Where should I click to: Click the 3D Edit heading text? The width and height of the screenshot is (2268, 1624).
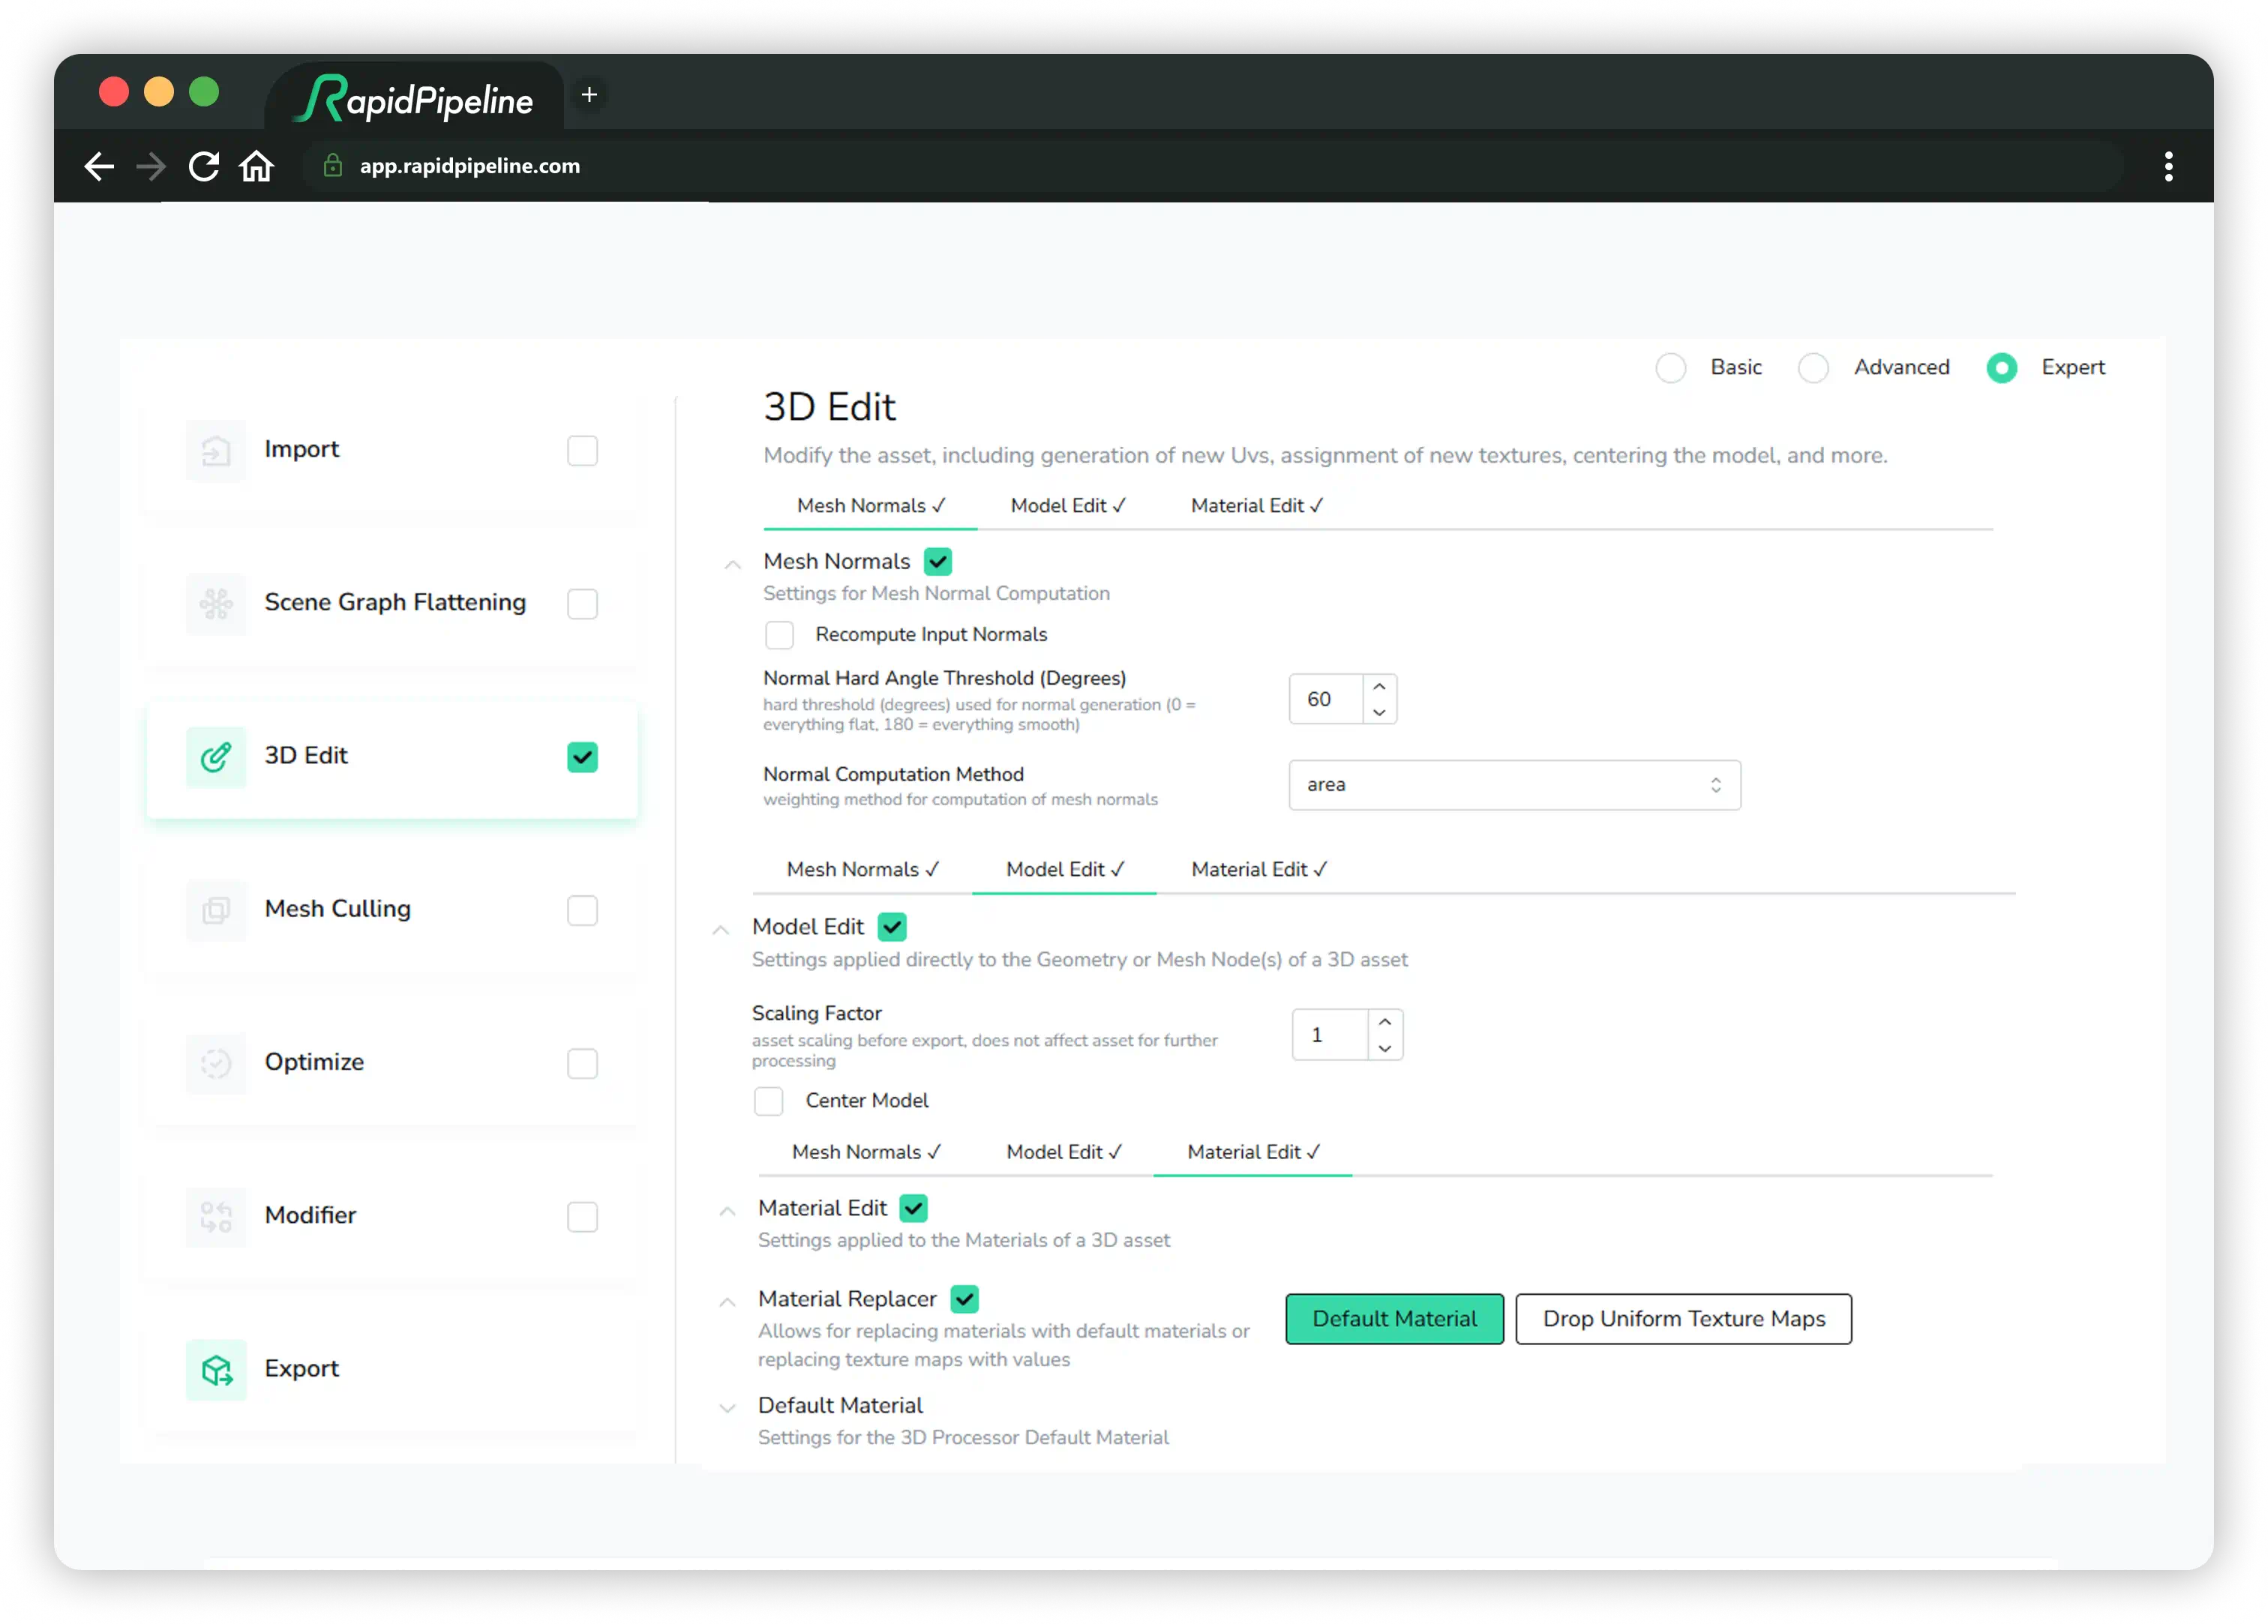tap(829, 408)
